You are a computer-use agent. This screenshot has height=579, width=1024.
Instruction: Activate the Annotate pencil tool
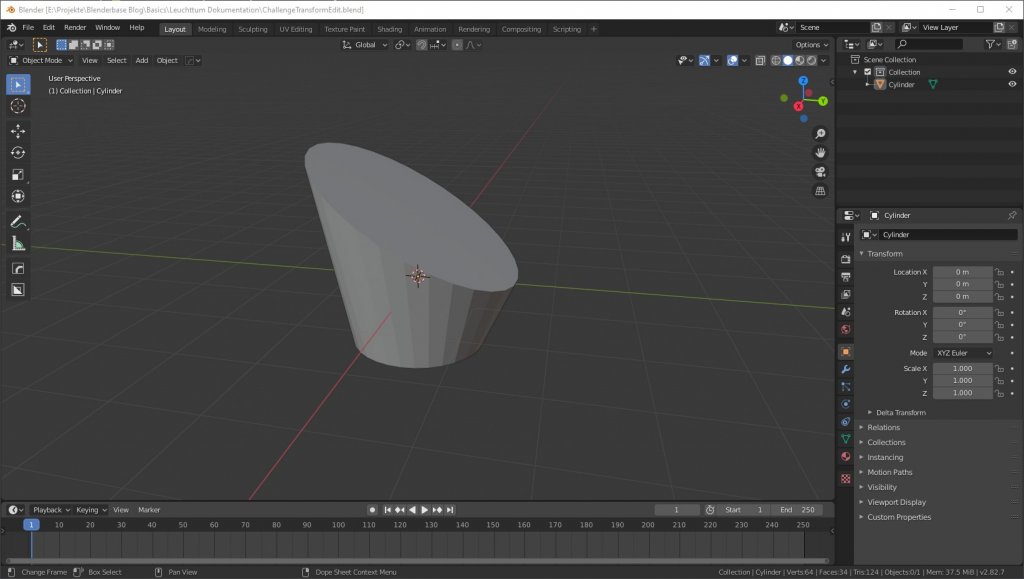point(18,221)
